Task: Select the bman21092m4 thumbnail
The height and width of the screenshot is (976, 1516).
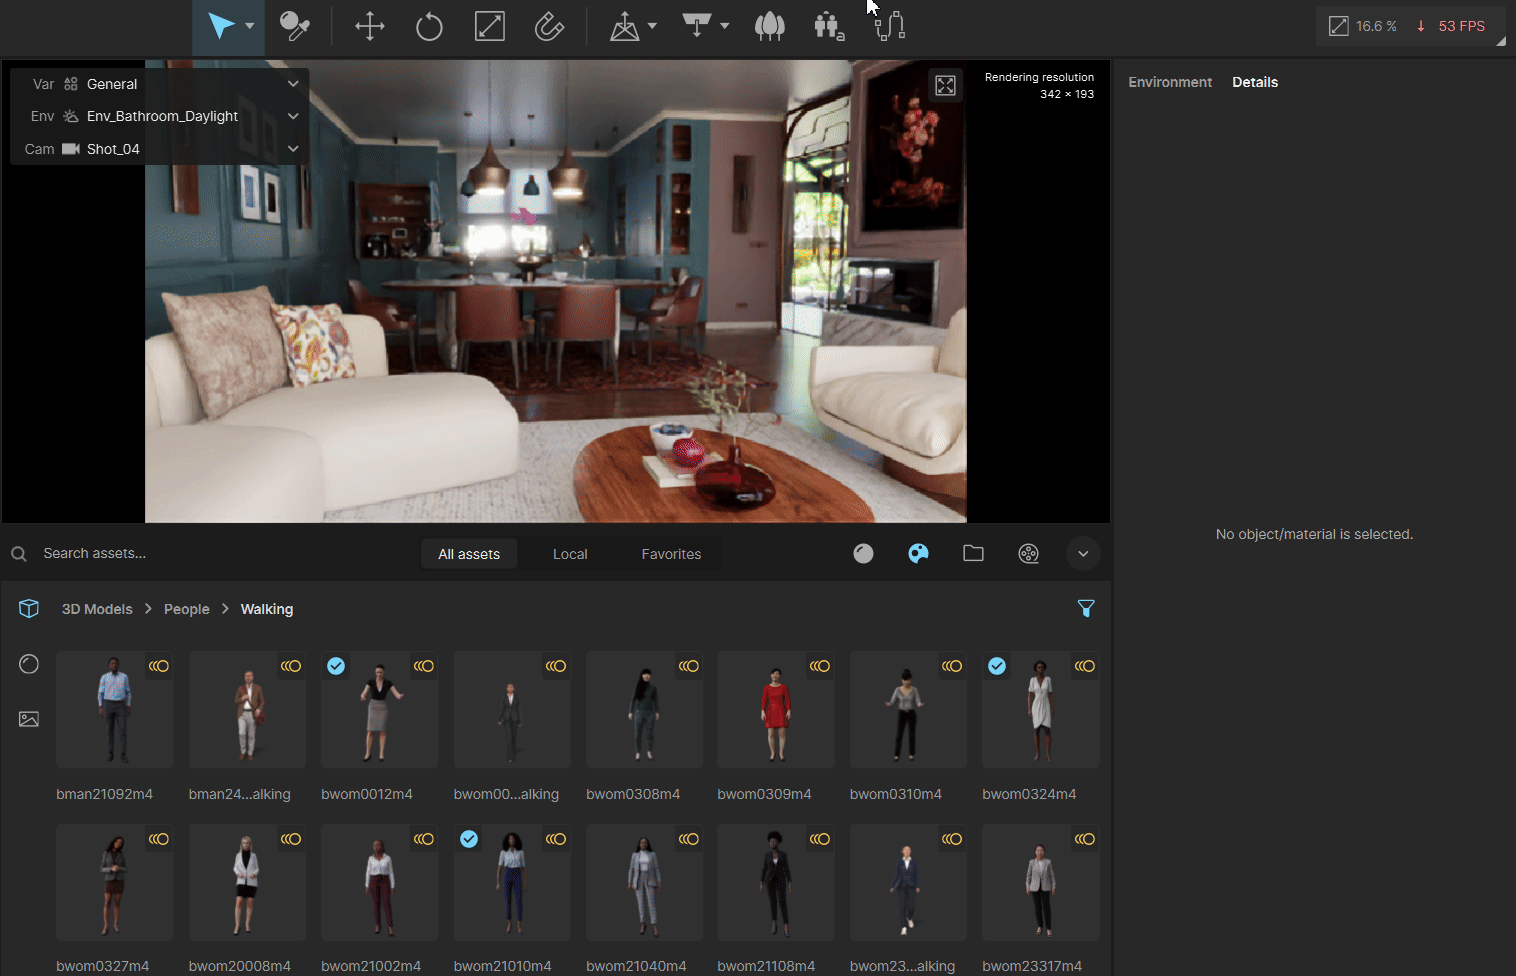Action: (x=114, y=710)
